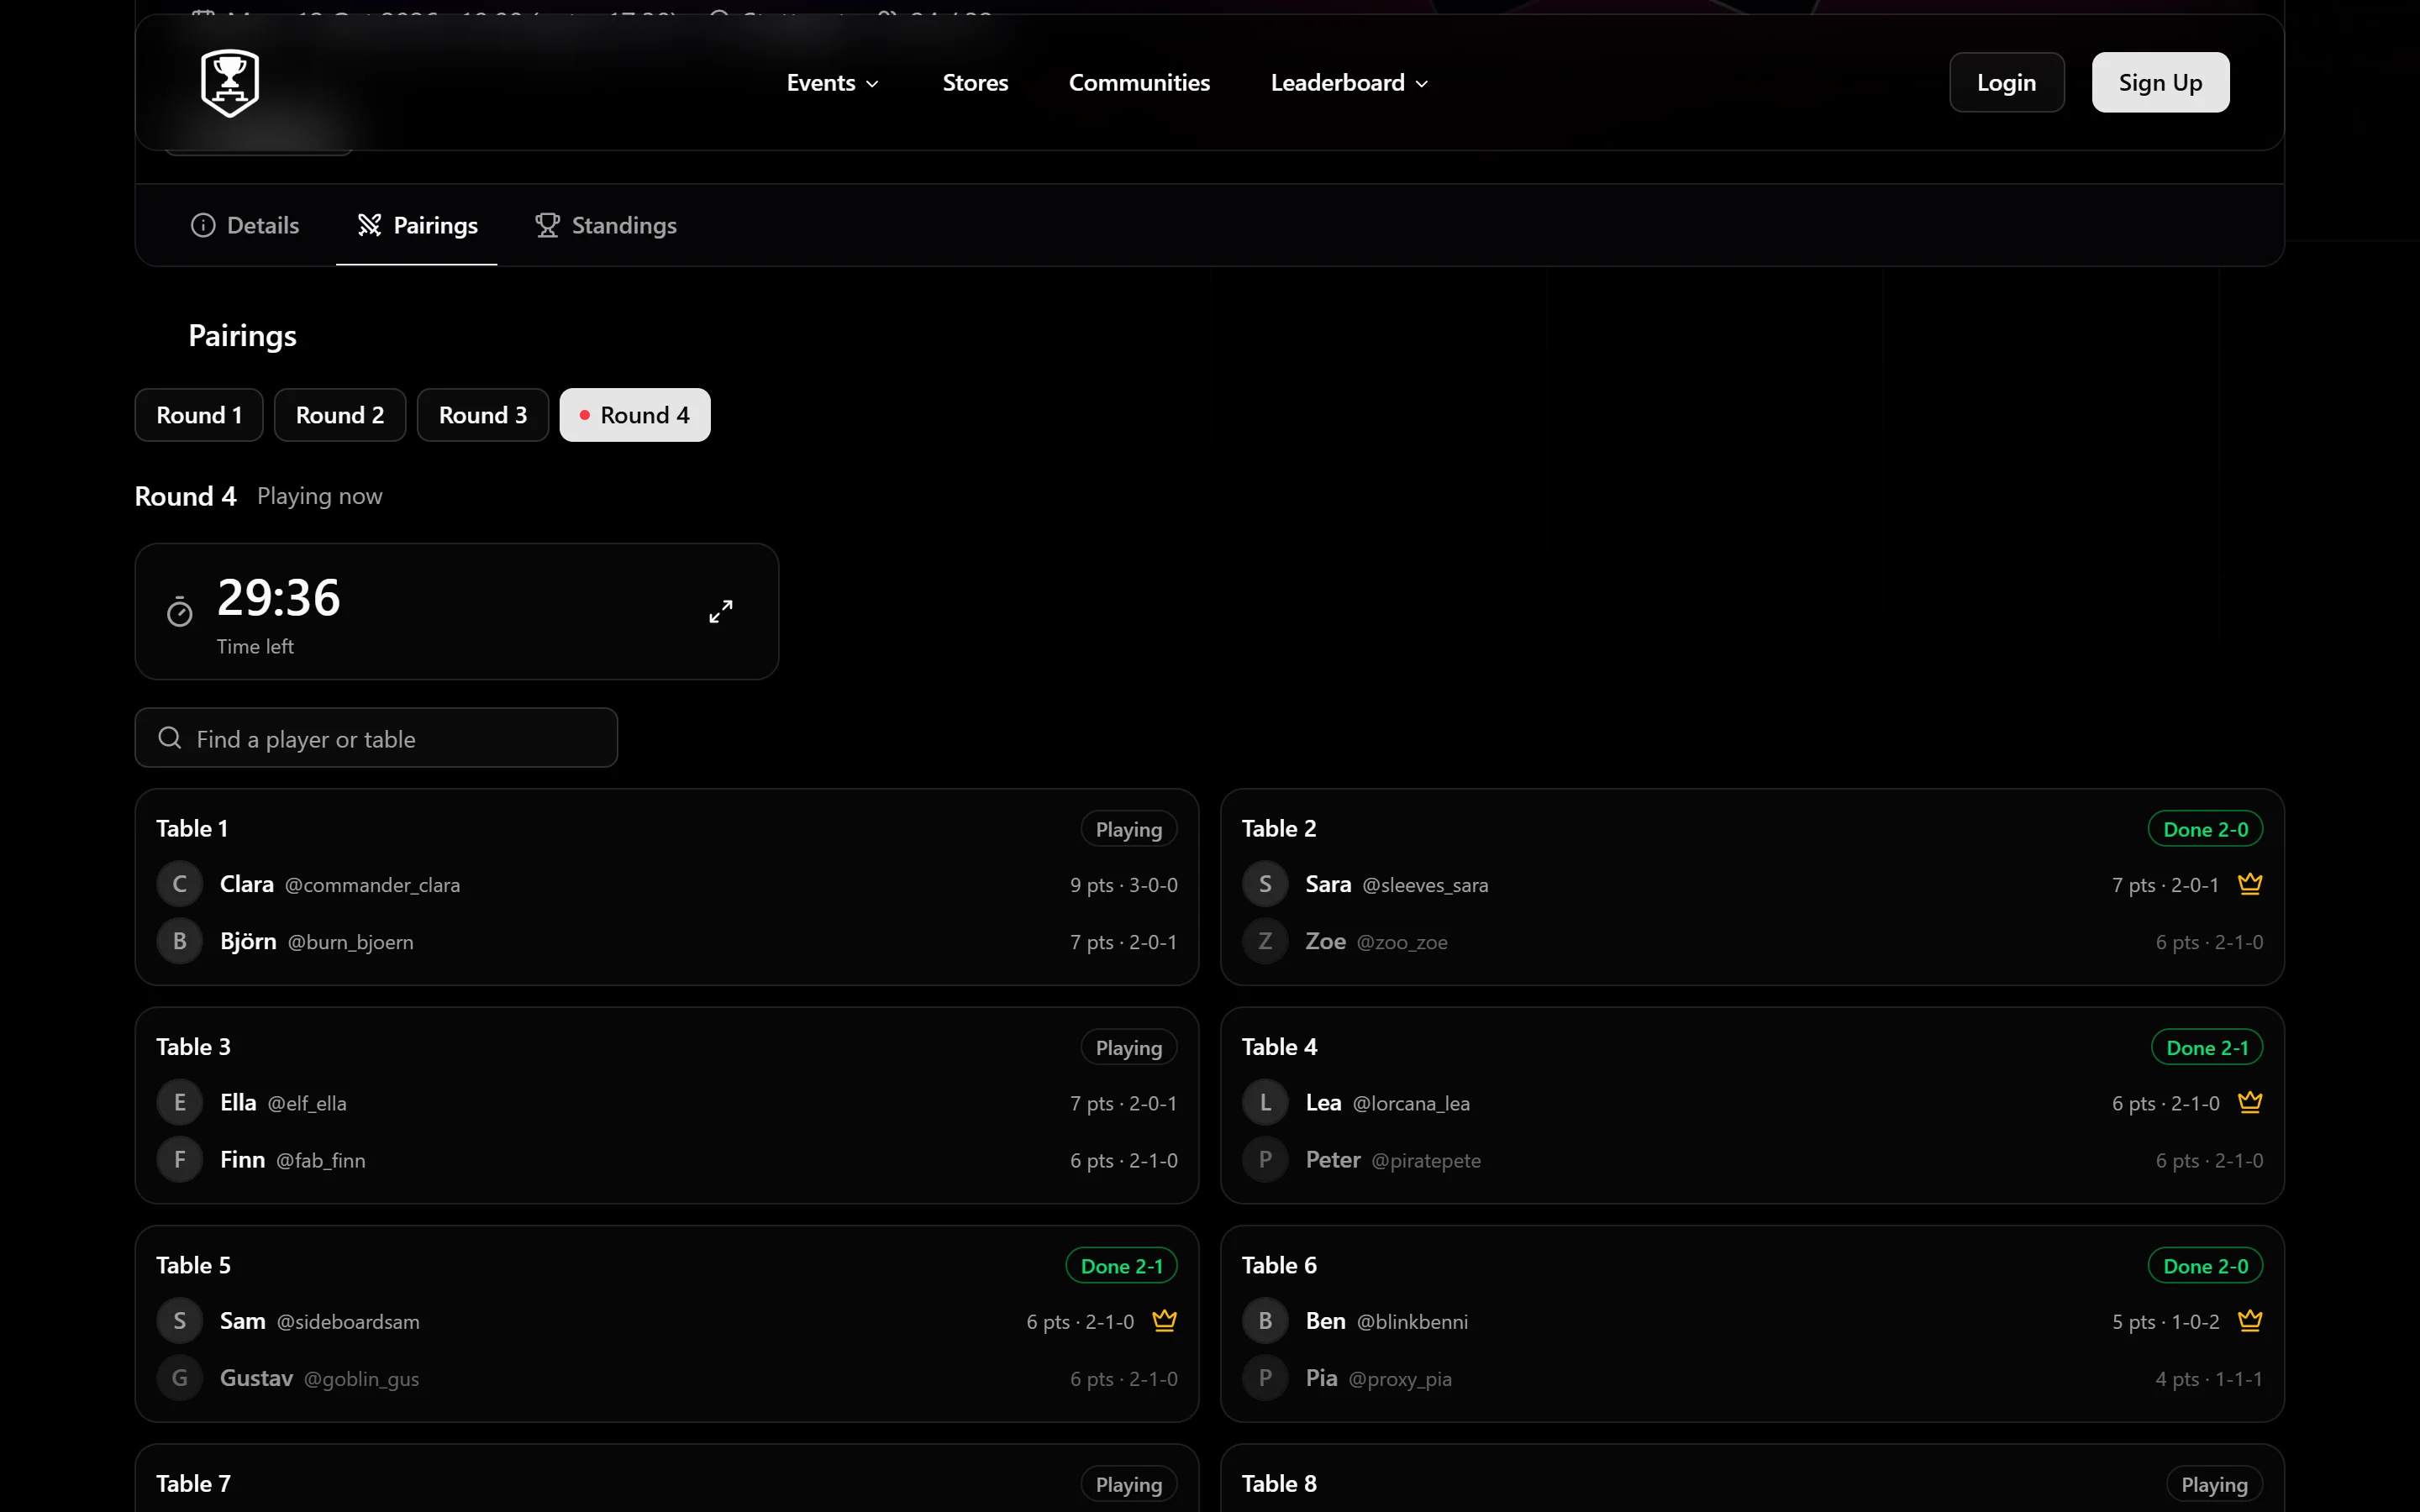Click Ella's E avatar
The height and width of the screenshot is (1512, 2420).
click(x=180, y=1102)
